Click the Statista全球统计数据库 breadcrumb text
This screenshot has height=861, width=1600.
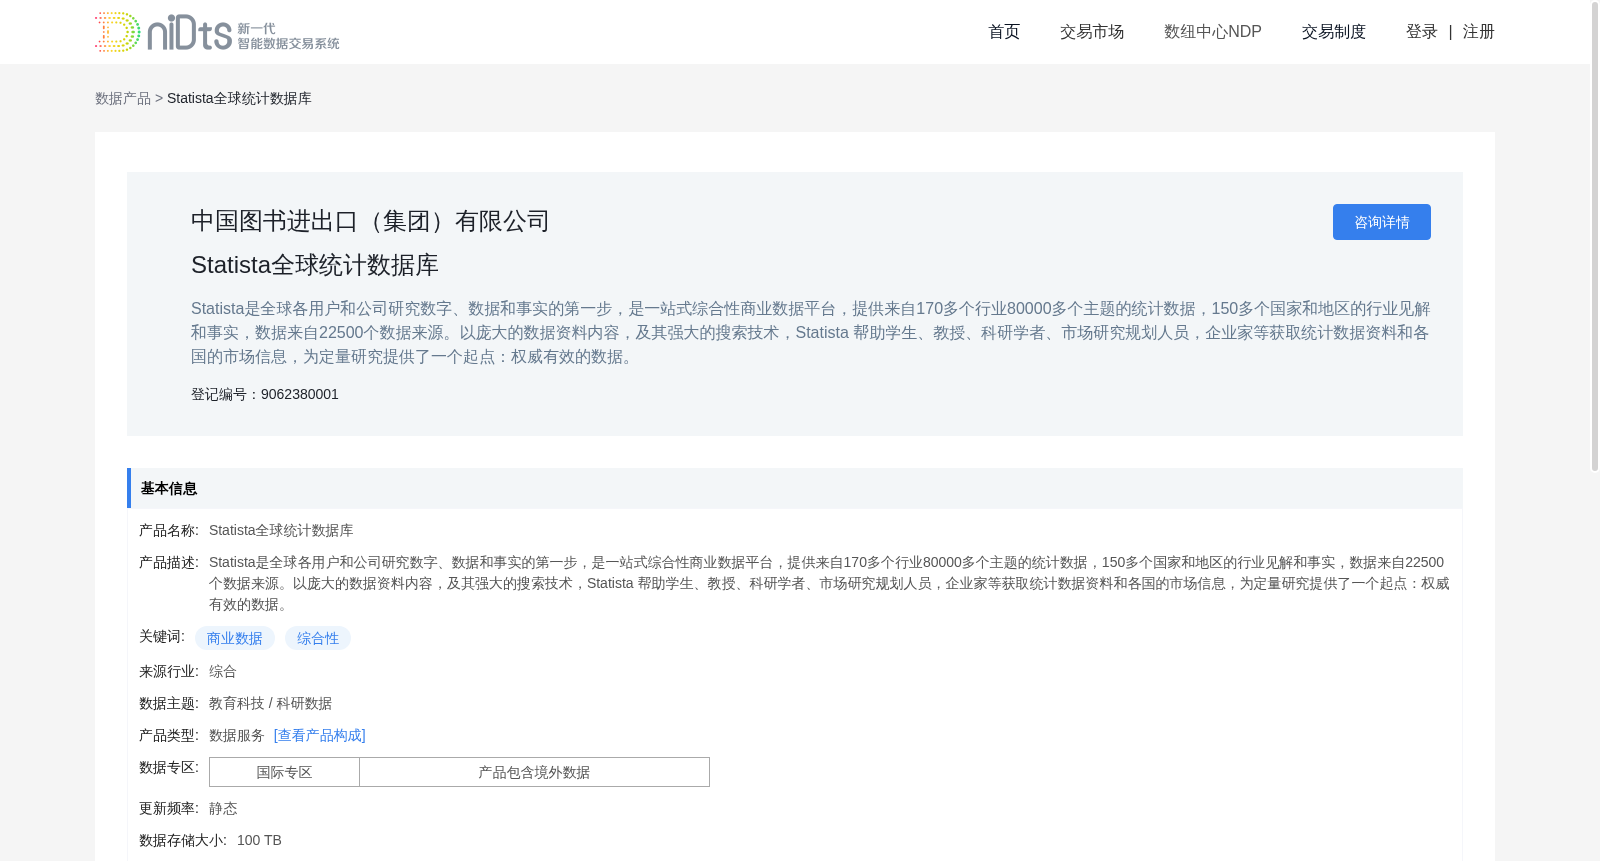239,98
